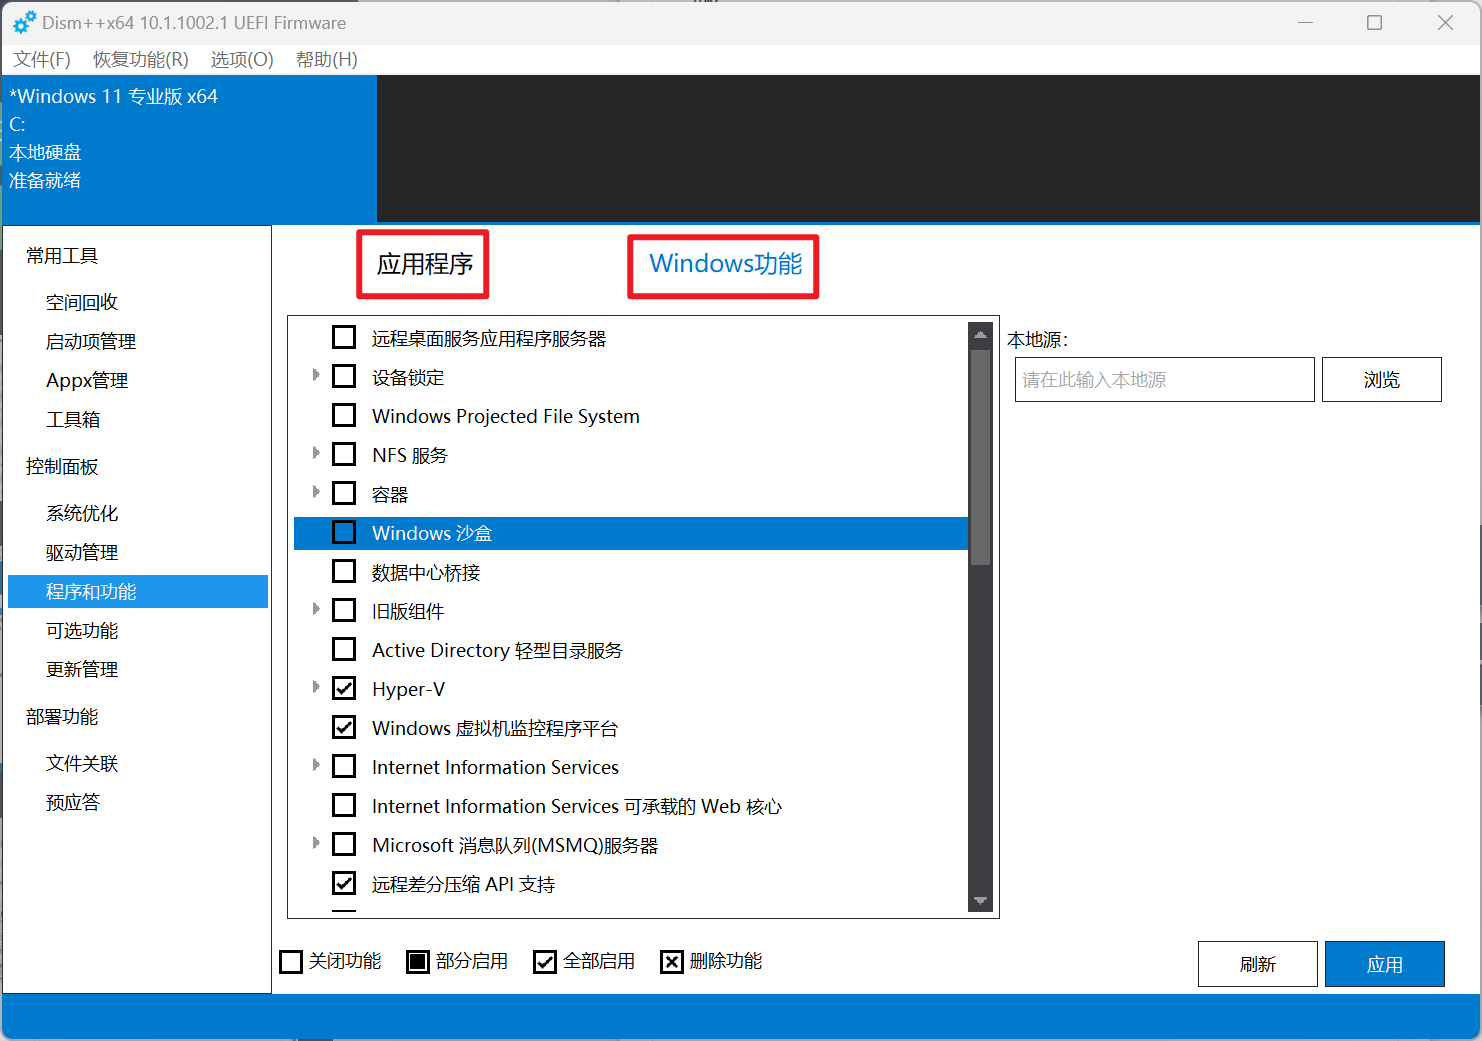
Task: Switch to the 应用程序 tab
Action: (424, 264)
